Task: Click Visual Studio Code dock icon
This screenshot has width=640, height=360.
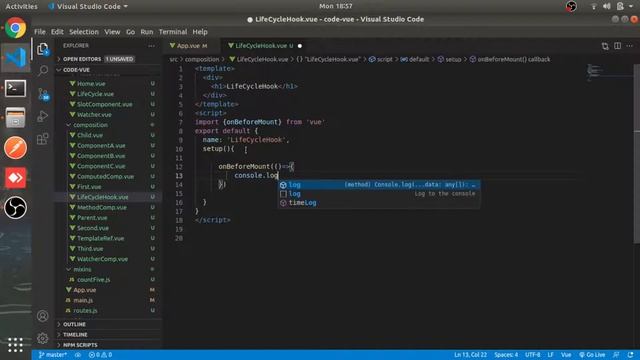Action: [16, 58]
